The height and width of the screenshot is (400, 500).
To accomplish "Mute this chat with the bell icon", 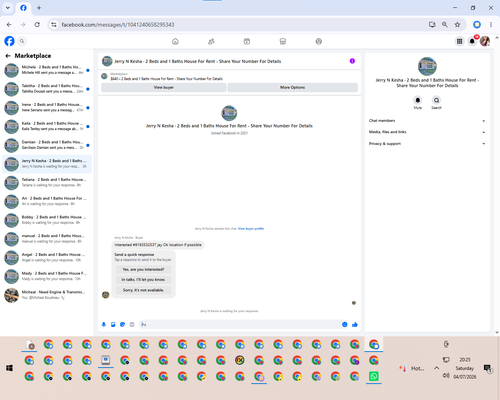I will click(418, 100).
